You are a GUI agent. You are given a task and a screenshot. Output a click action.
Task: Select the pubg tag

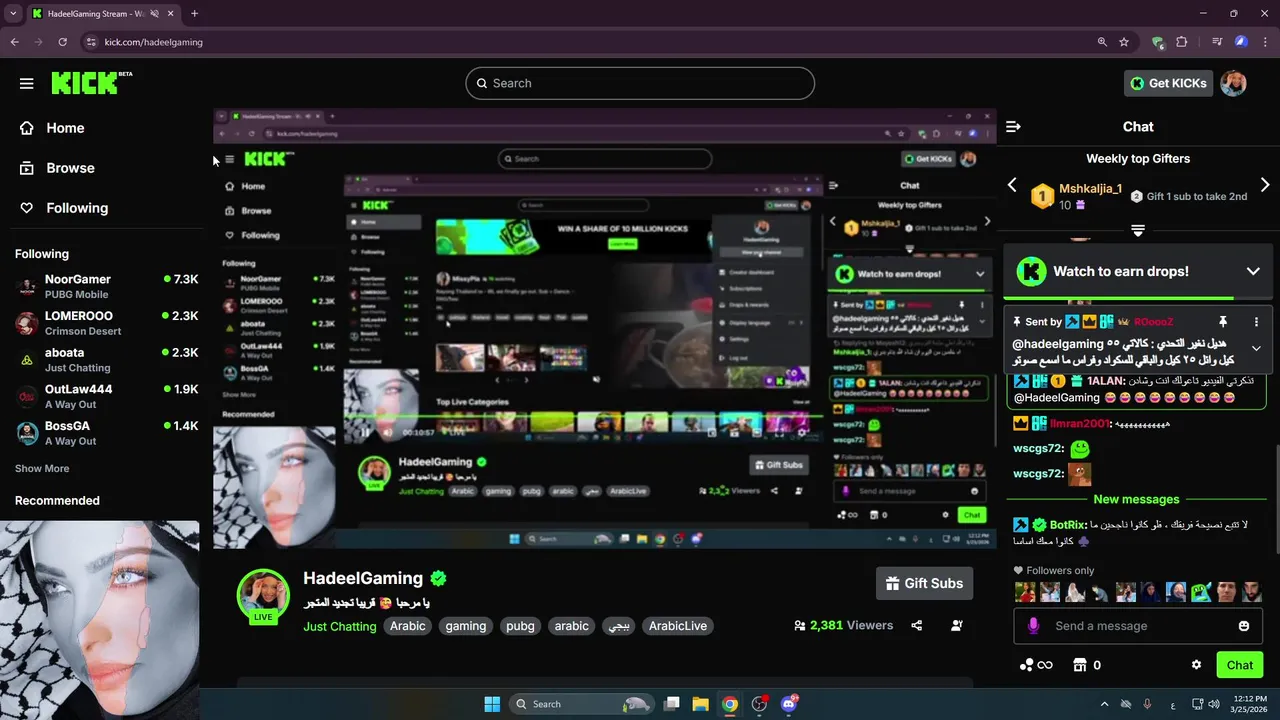point(520,626)
